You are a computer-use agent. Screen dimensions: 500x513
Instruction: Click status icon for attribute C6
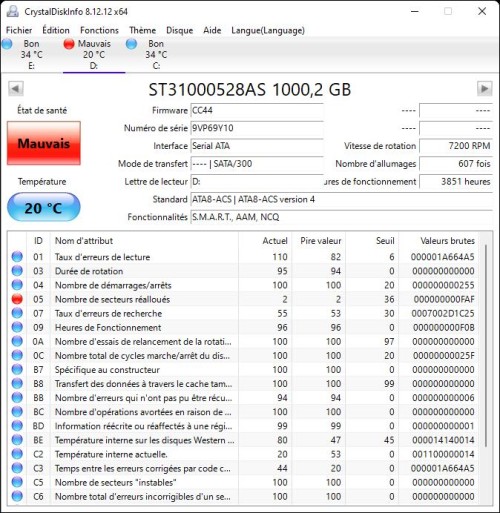tap(17, 496)
